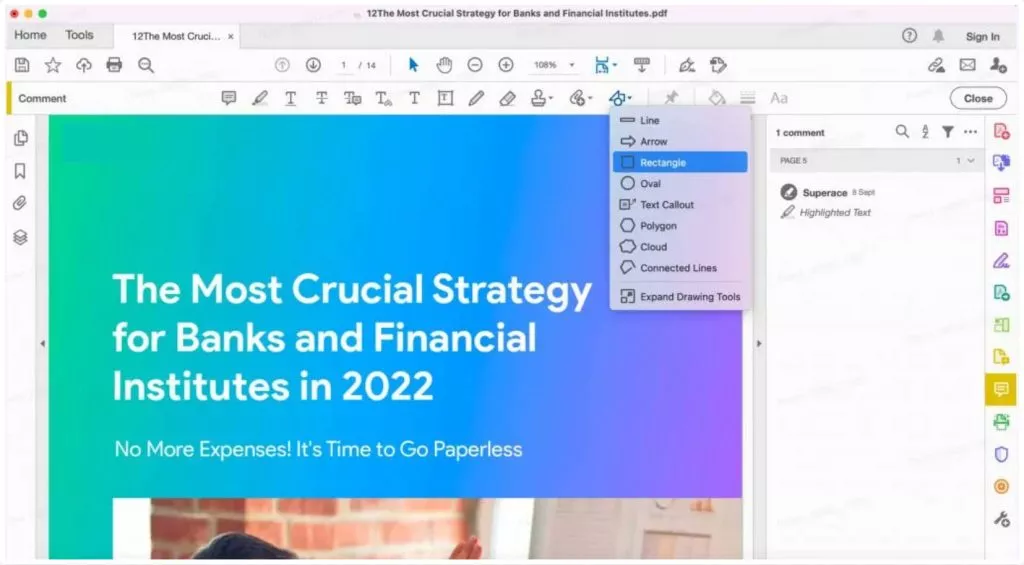Select the pencil drawing tool
1024x565 pixels.
pyautogui.click(x=476, y=98)
